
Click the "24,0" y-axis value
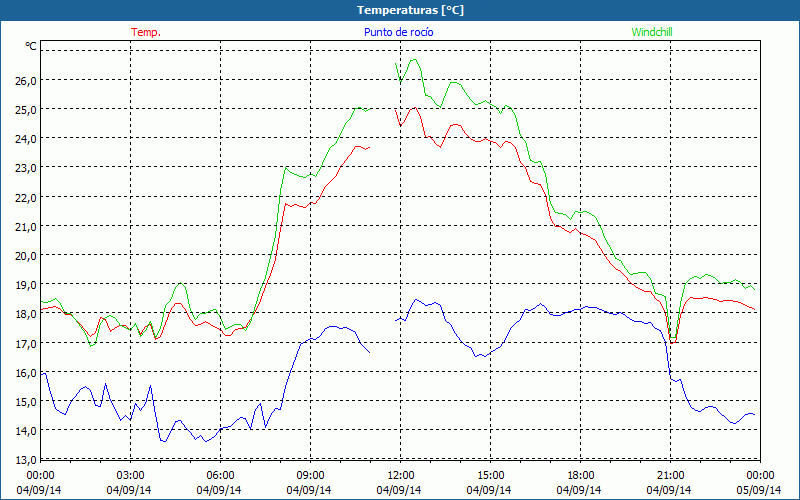coord(25,139)
